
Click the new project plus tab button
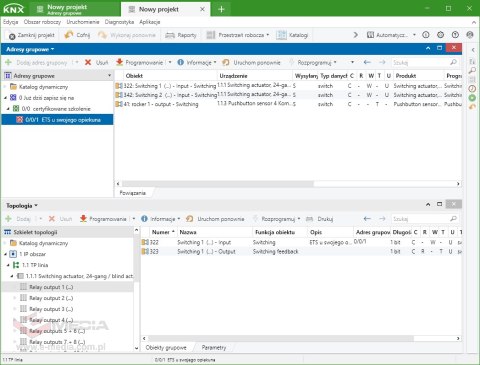(221, 9)
